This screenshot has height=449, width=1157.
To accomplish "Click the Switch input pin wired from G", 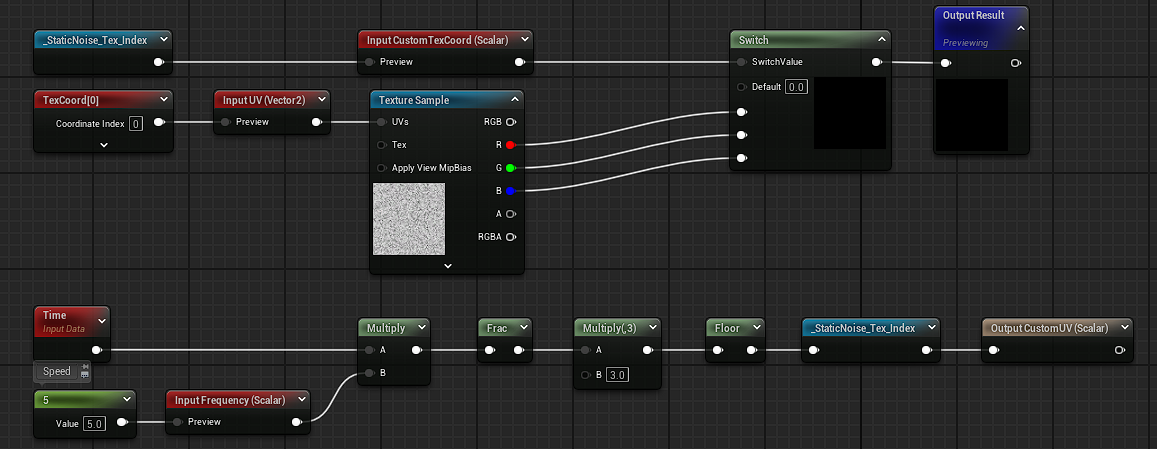I will pyautogui.click(x=742, y=135).
